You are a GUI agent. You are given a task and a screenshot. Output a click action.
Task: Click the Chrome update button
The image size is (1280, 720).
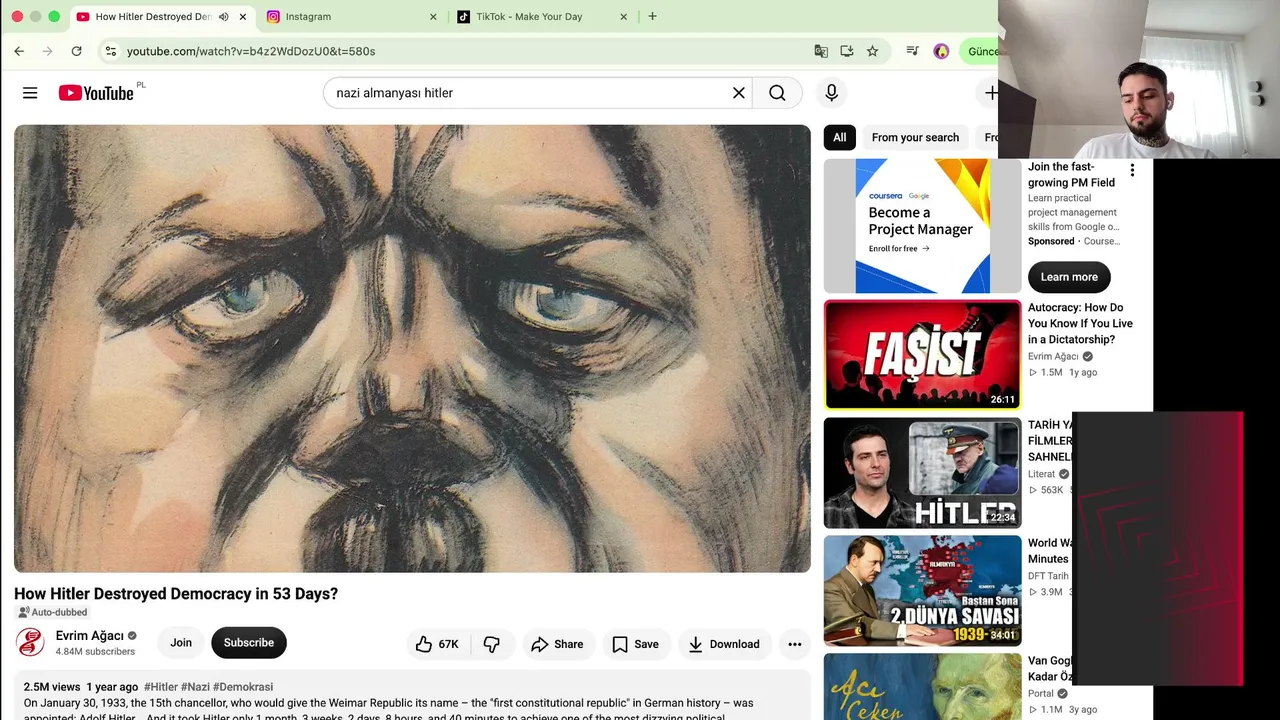pos(981,51)
